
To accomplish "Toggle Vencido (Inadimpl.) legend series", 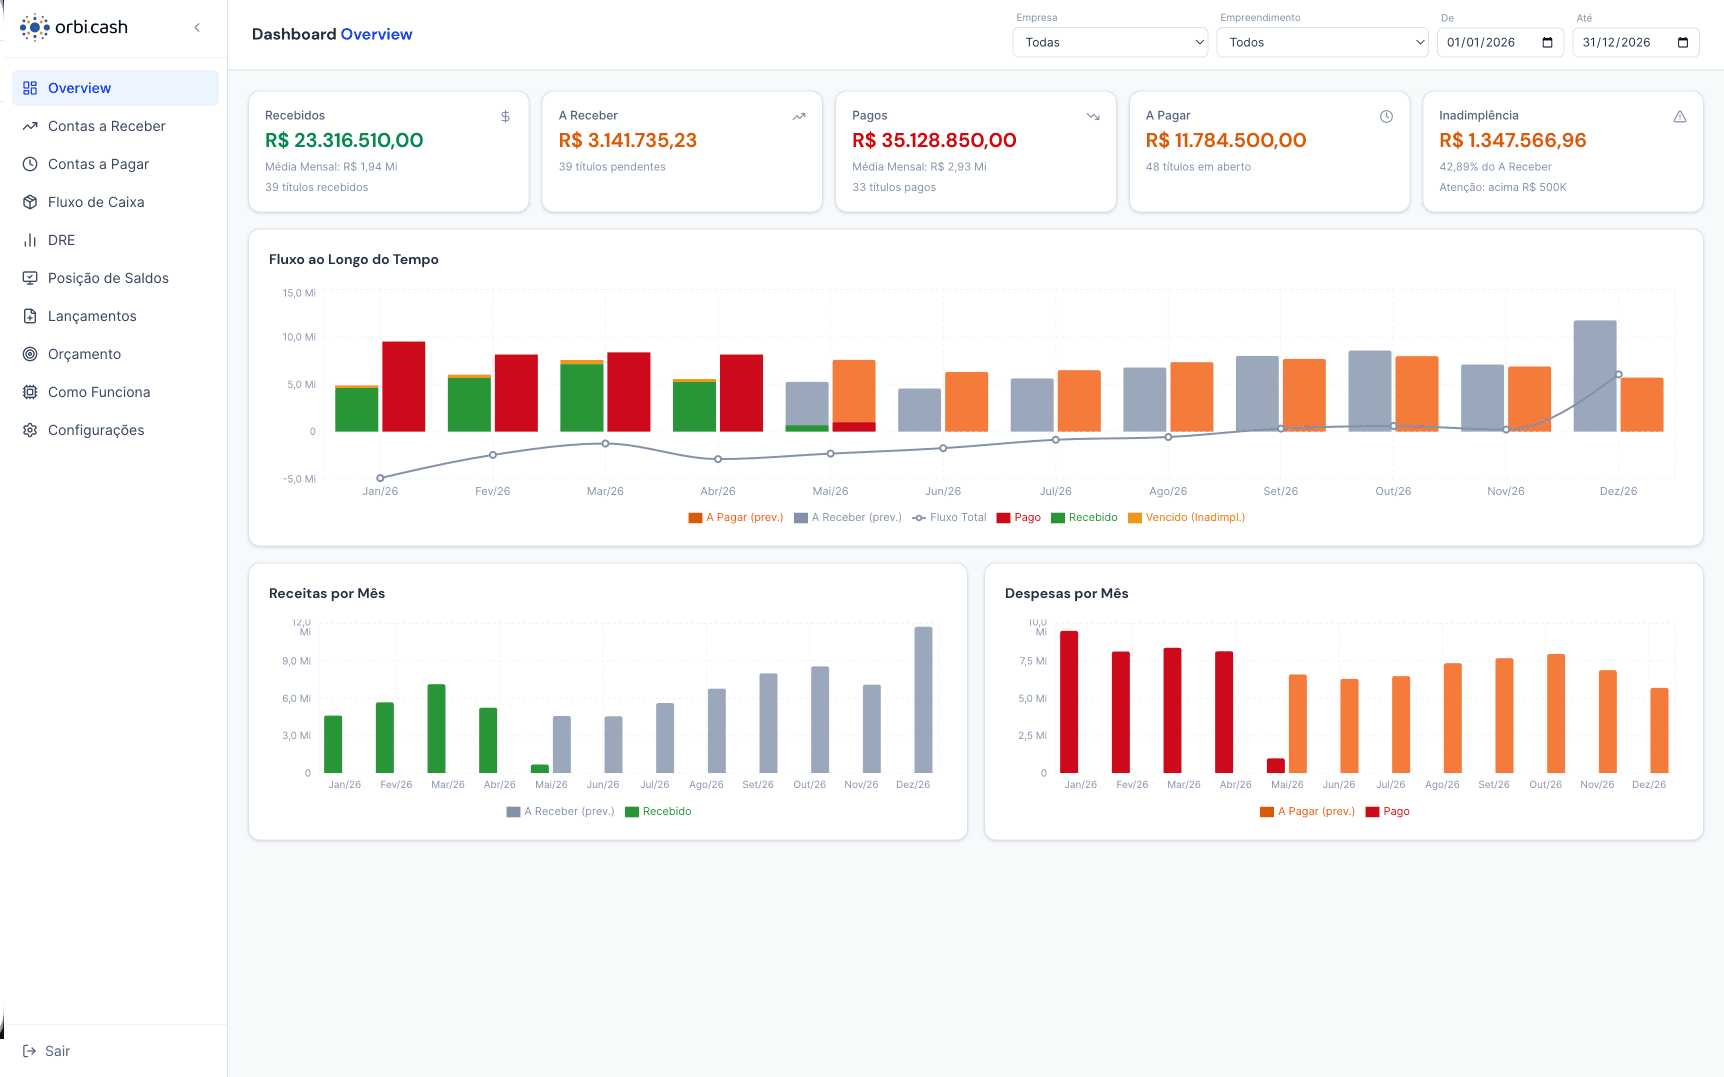I will [1186, 518].
